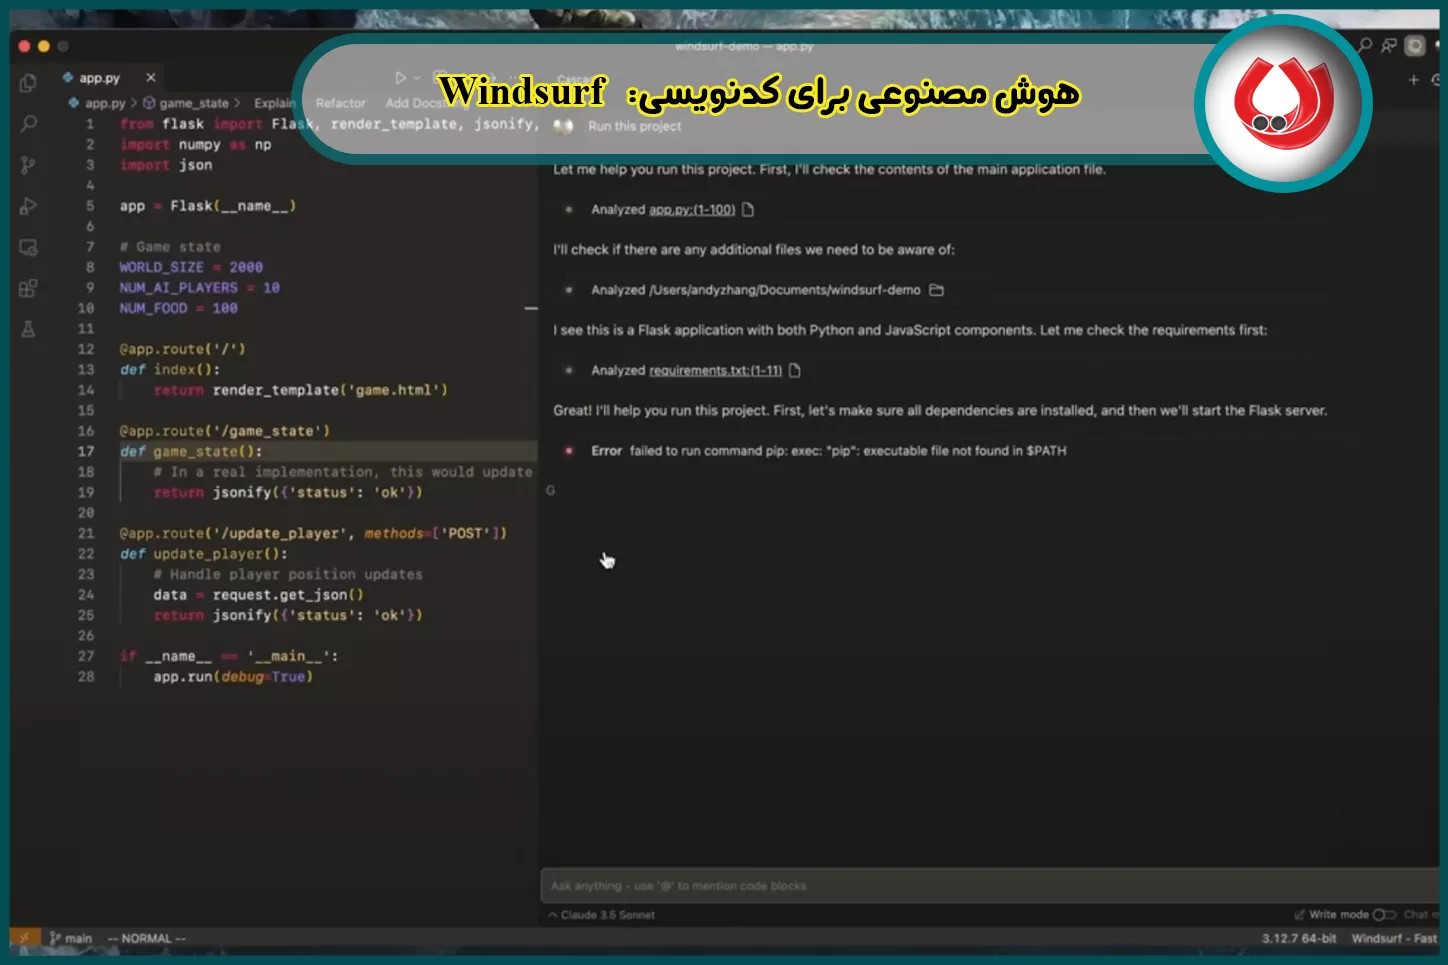The image size is (1448, 965).
Task: Click the main branch indicator in the status bar
Action: coord(70,938)
